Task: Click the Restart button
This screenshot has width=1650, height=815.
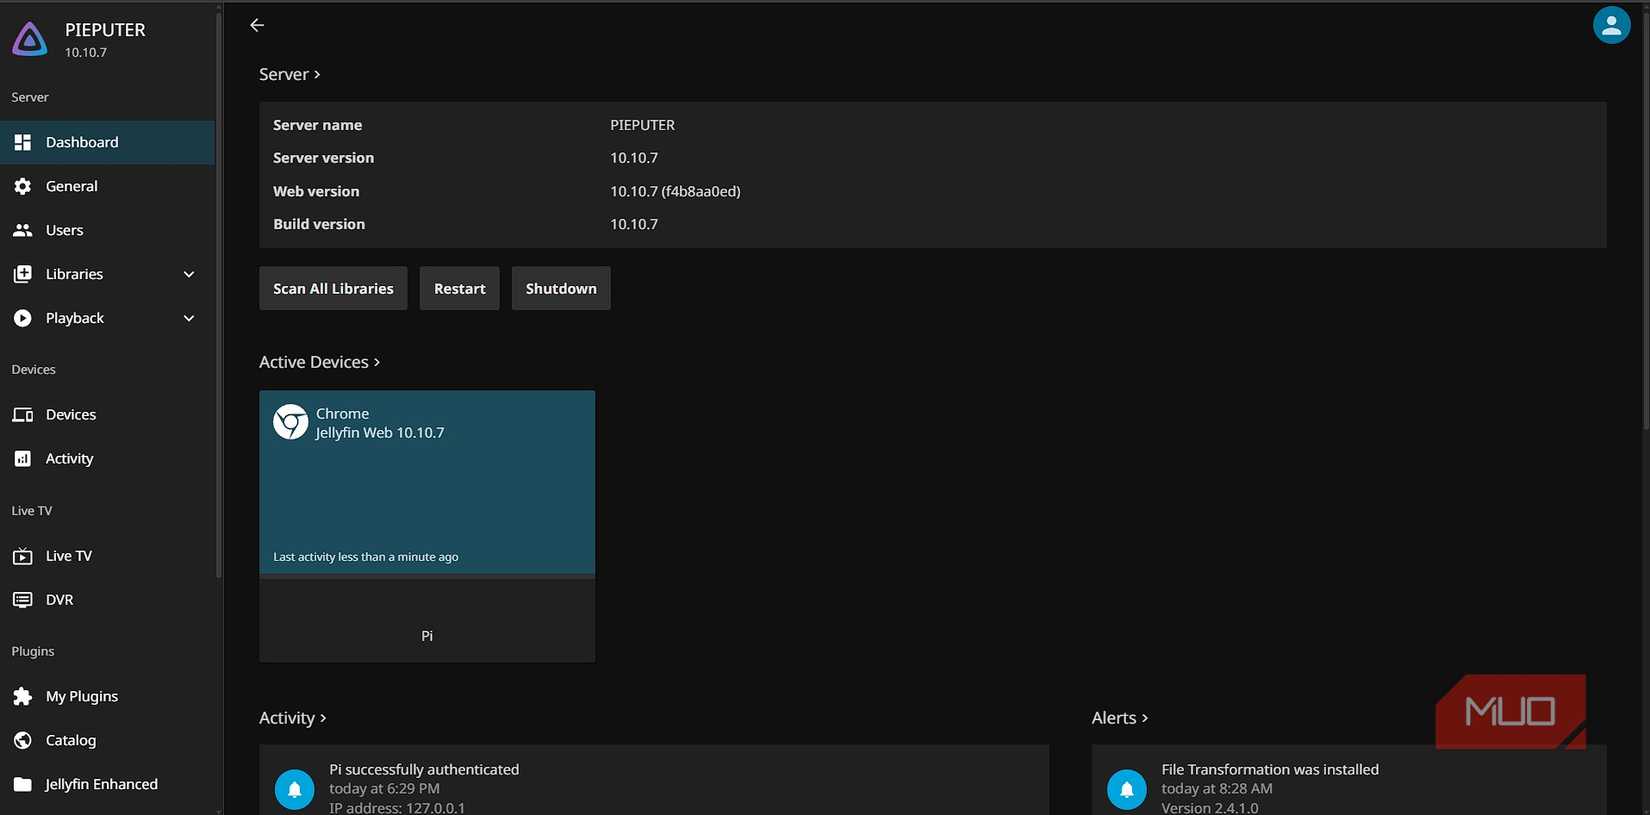Action: tap(459, 288)
